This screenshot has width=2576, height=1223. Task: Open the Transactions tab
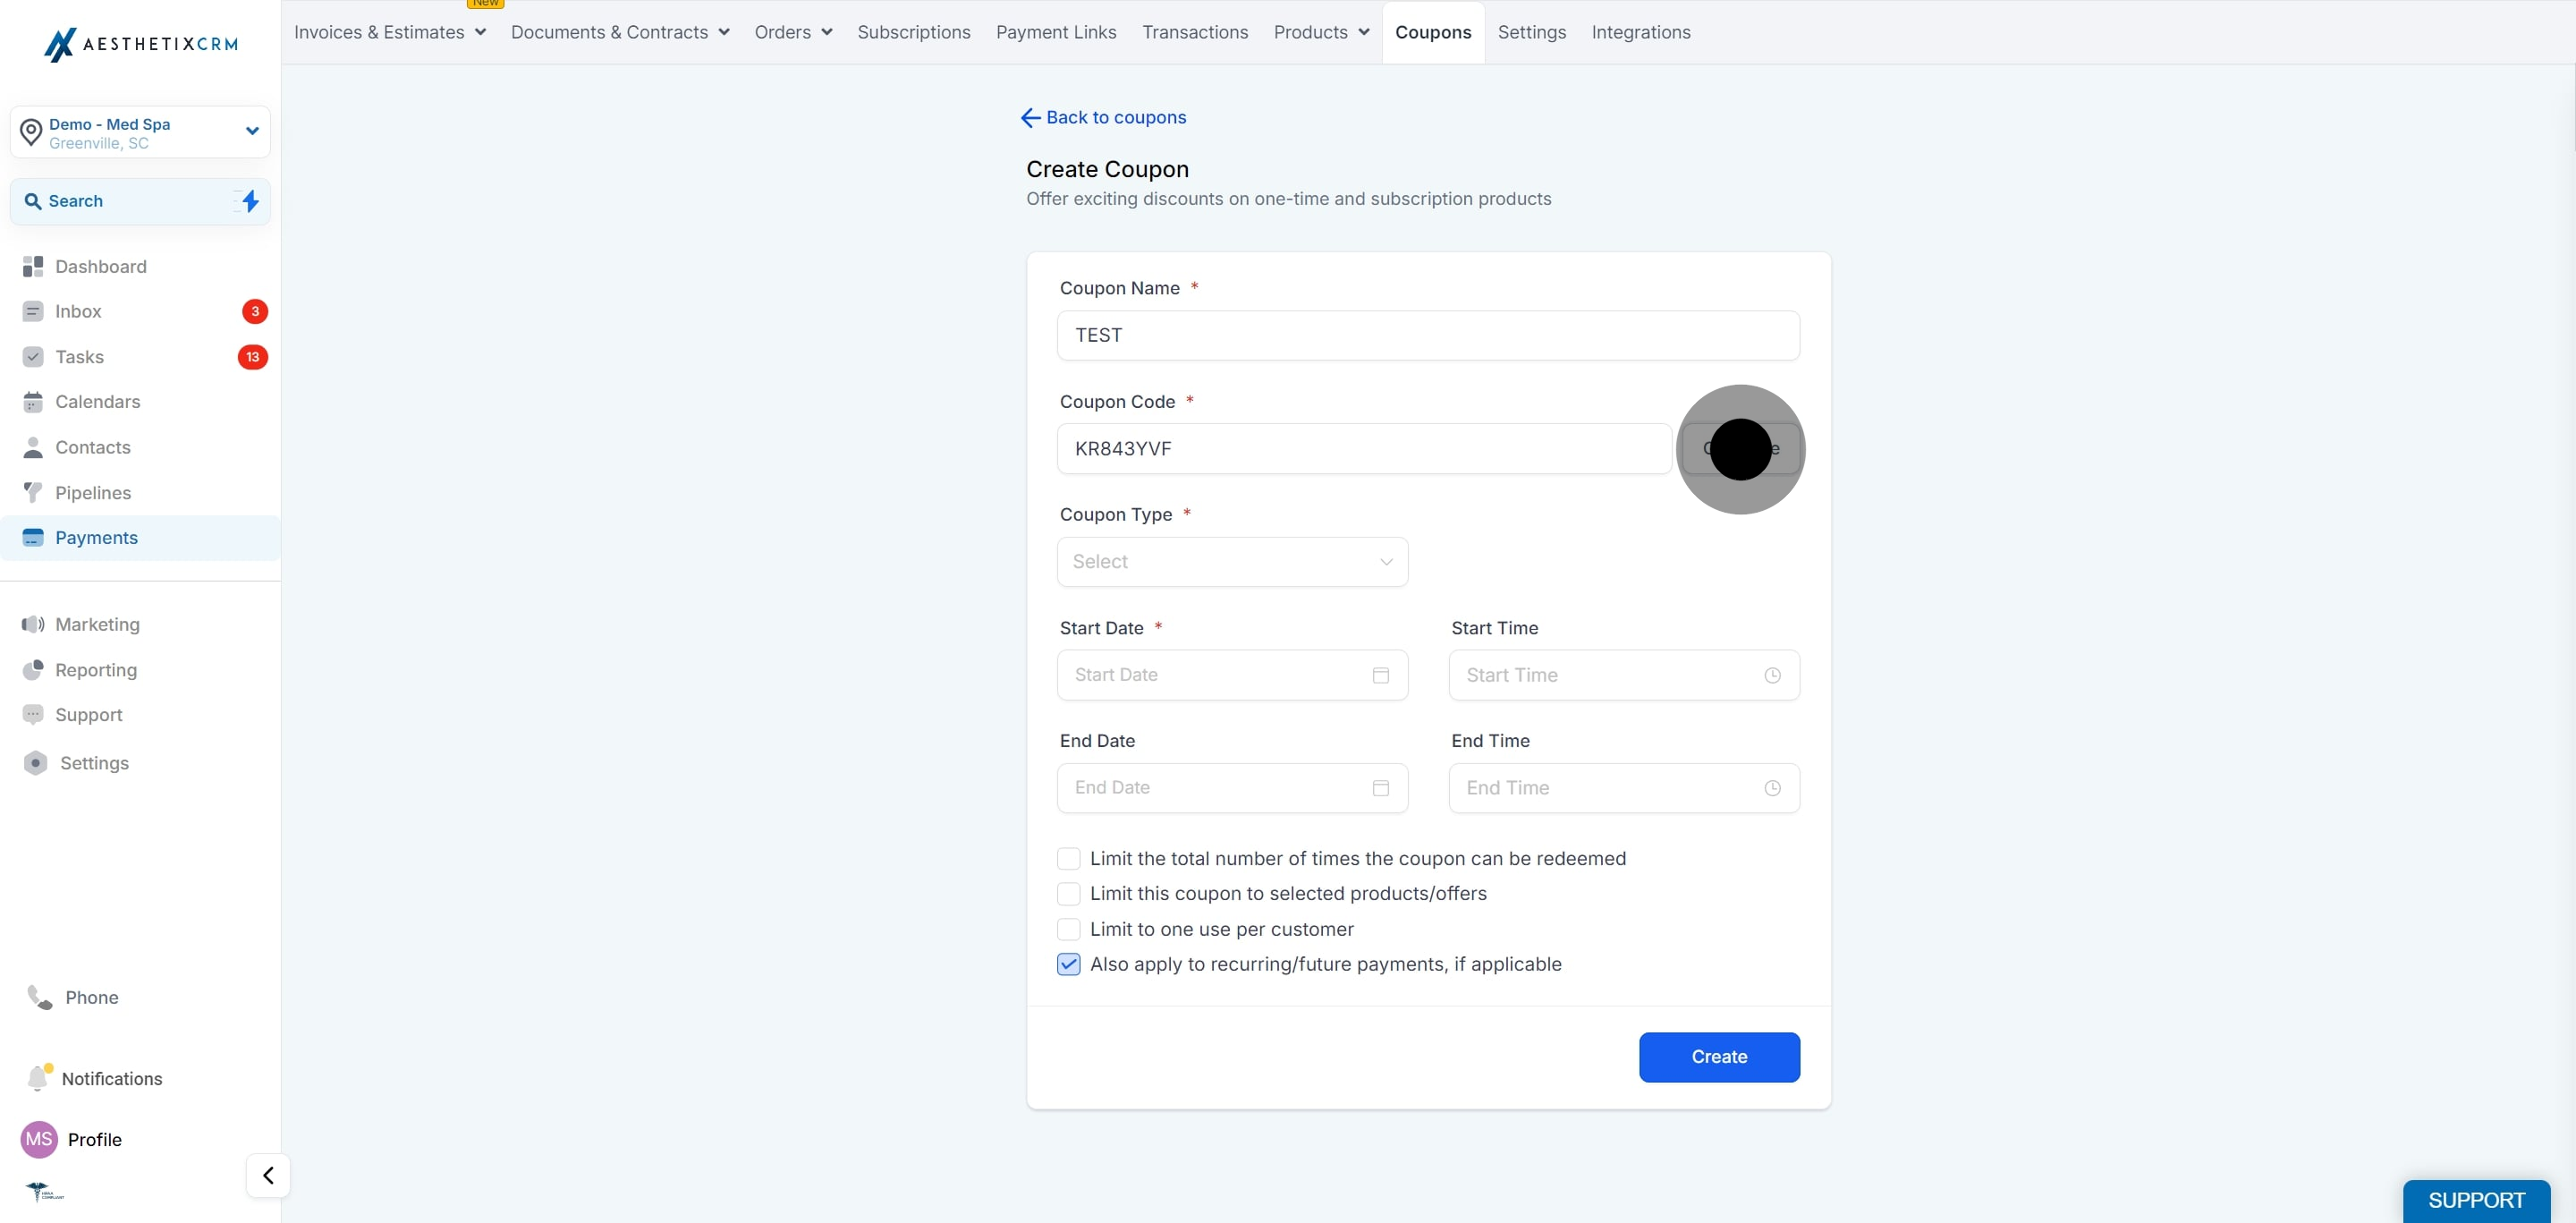tap(1195, 32)
